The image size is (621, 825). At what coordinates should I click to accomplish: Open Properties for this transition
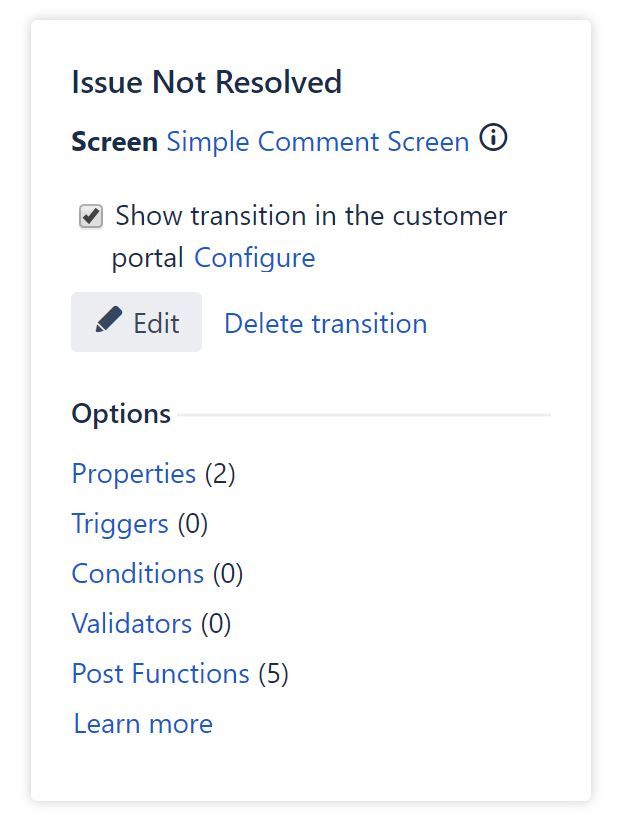point(133,474)
